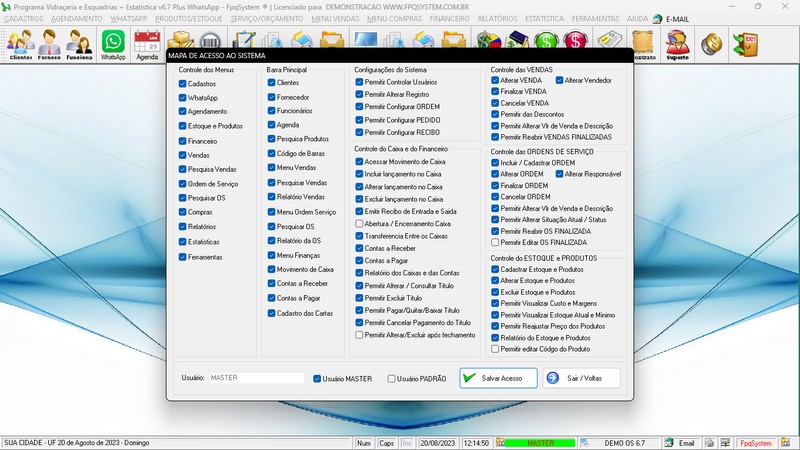The image size is (800, 450).
Task: Click the clipboard with pen toolbar icon
Action: pyautogui.click(x=244, y=40)
